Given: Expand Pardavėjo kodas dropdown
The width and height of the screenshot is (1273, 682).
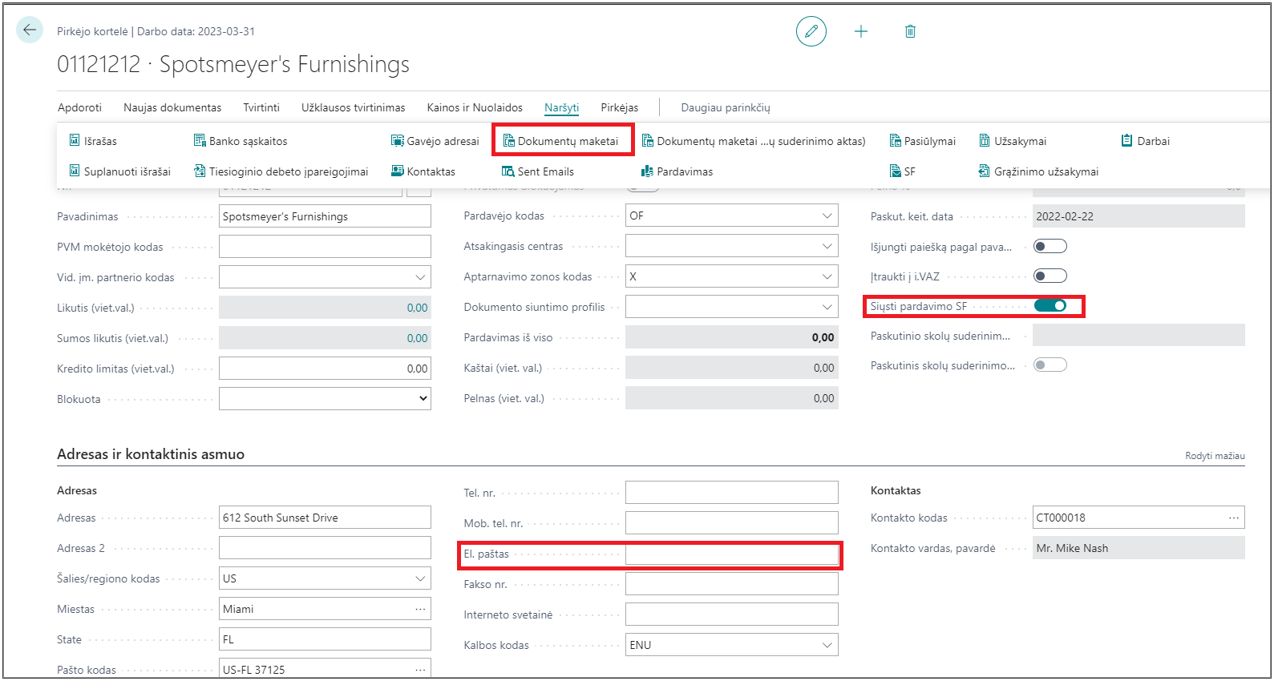Looking at the screenshot, I should pyautogui.click(x=827, y=216).
